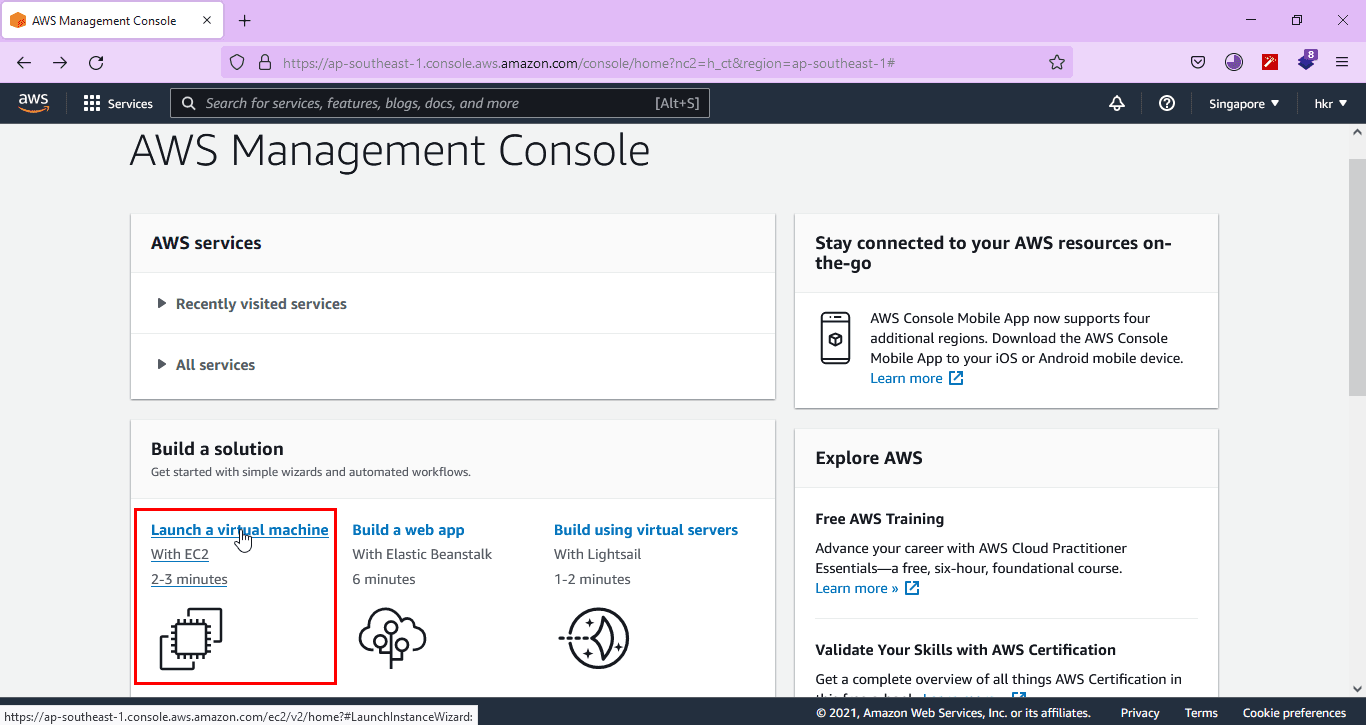Select the AWS Management Console tab
1366x725 pixels.
[x=113, y=21]
